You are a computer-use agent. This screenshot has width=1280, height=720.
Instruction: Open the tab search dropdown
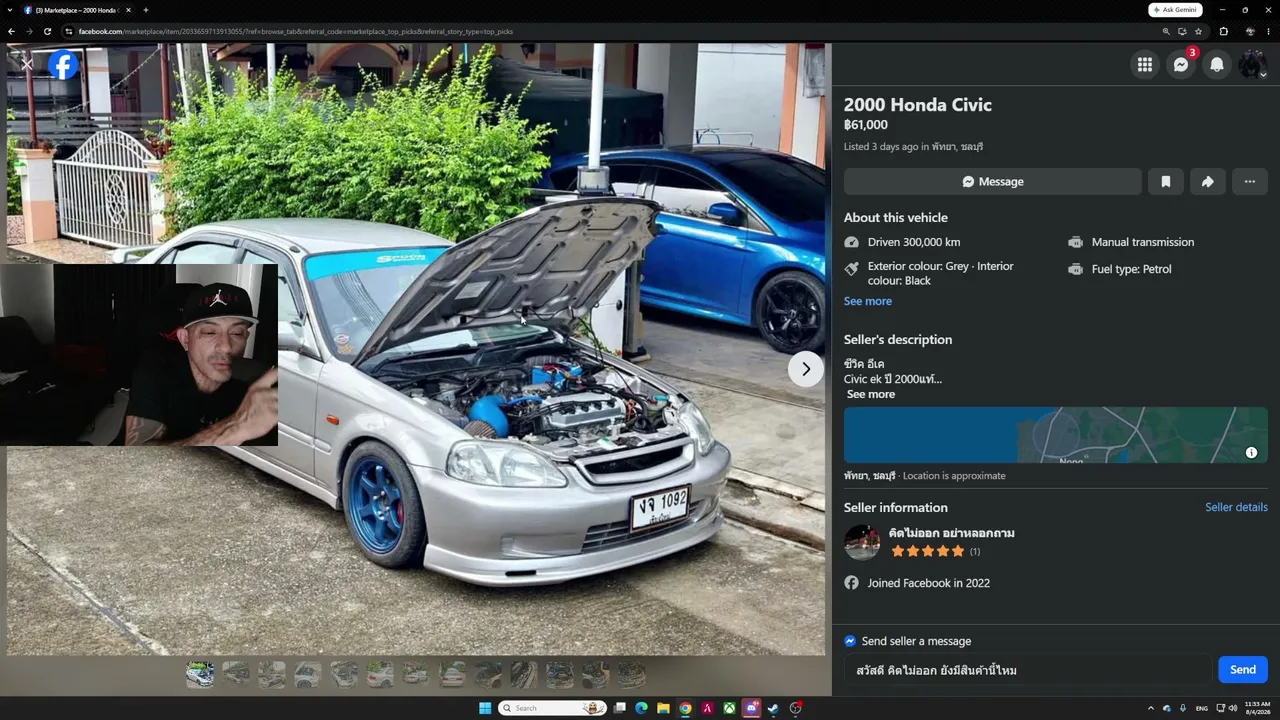click(x=10, y=10)
